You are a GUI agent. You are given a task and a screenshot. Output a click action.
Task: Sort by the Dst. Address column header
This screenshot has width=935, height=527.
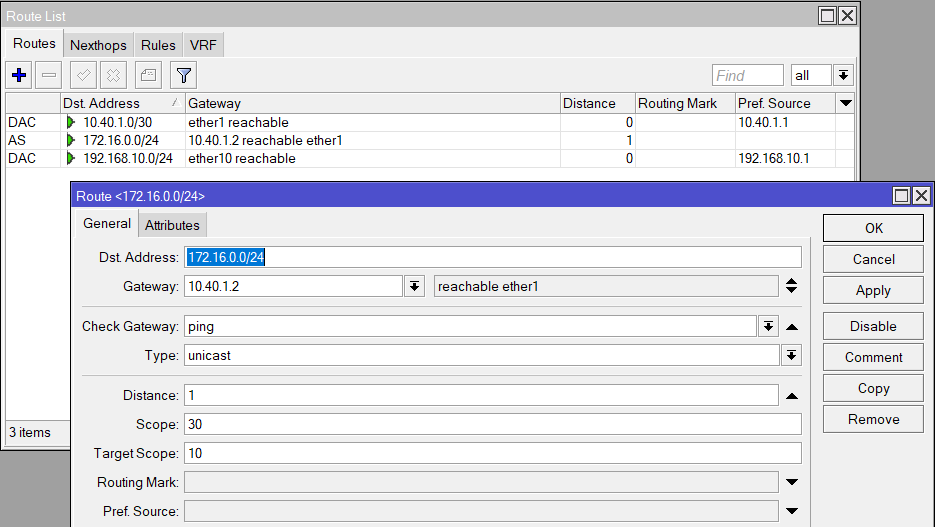(x=122, y=103)
